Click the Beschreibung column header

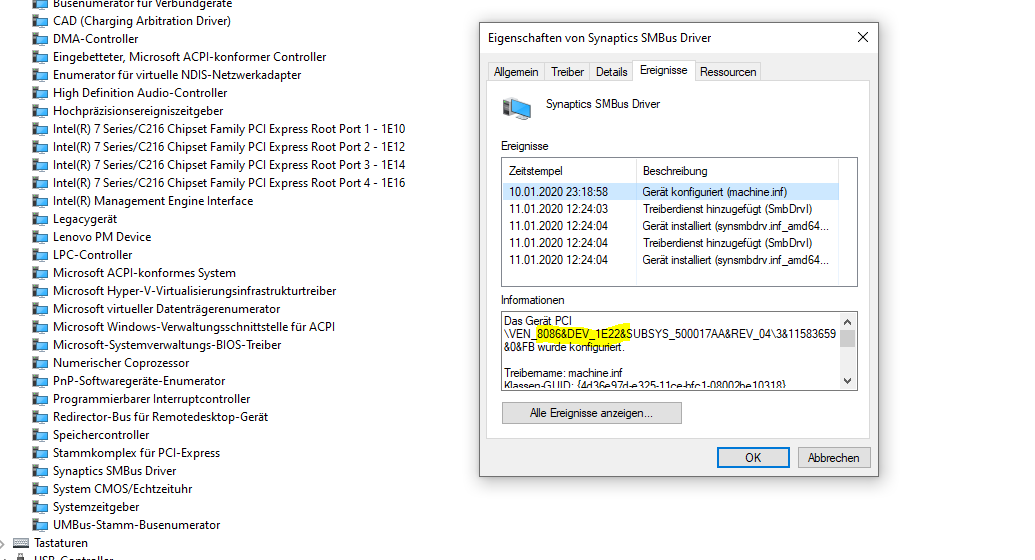tap(737, 171)
